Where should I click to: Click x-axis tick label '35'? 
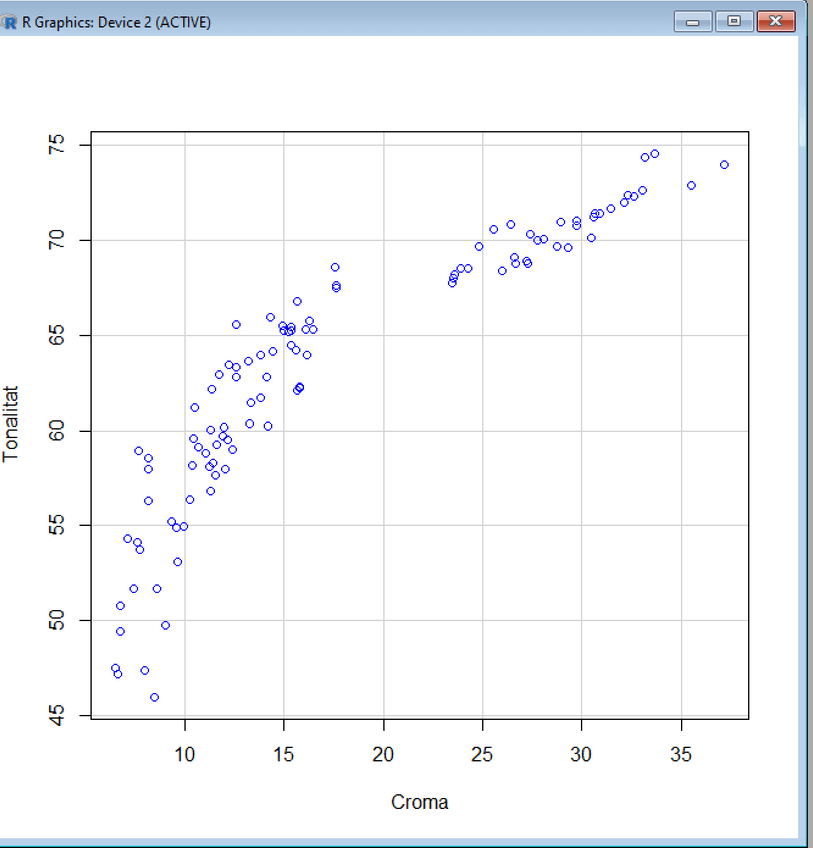pos(681,754)
